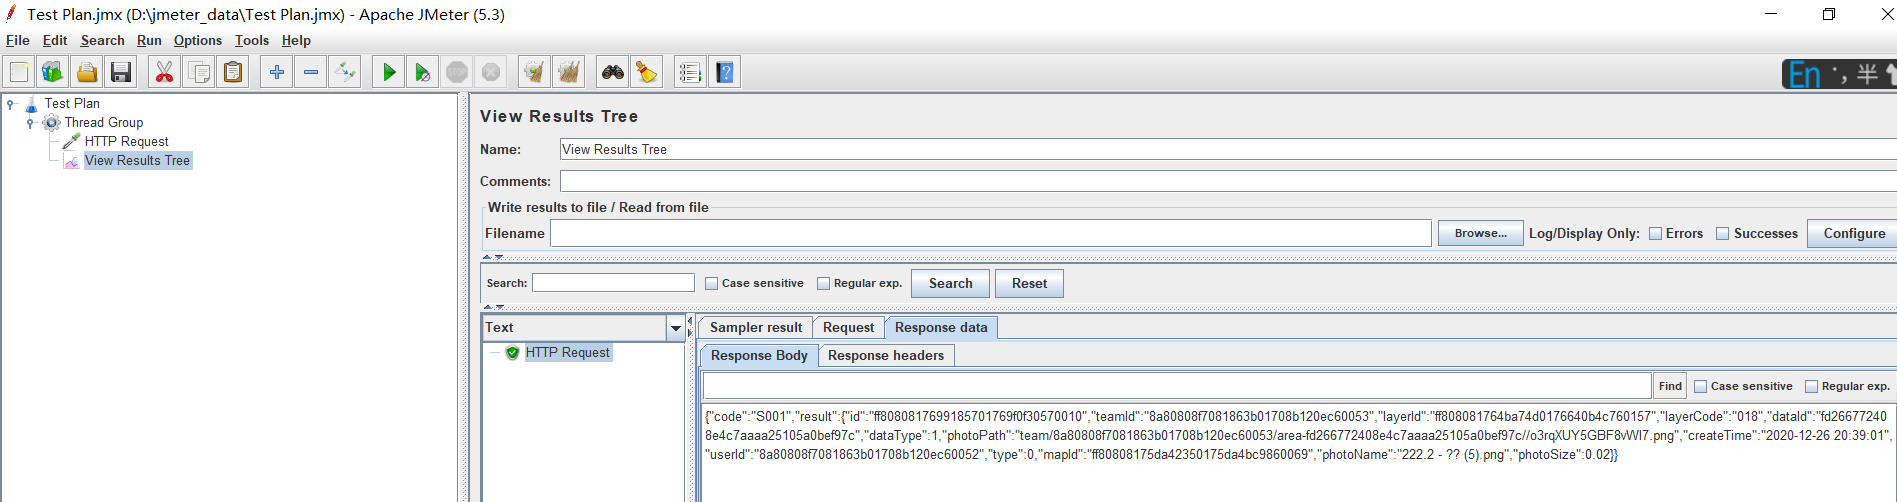Click the Find button
The height and width of the screenshot is (502, 1897).
click(x=1670, y=387)
